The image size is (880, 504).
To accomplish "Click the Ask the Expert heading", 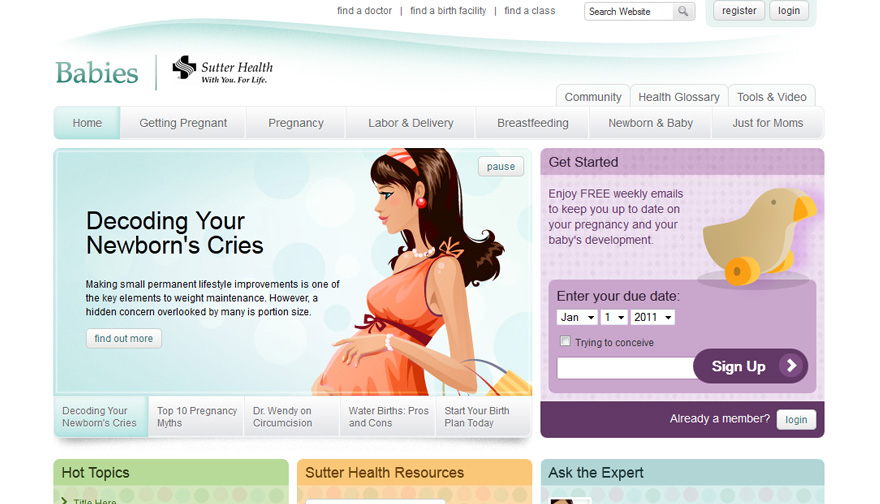I will tap(595, 473).
